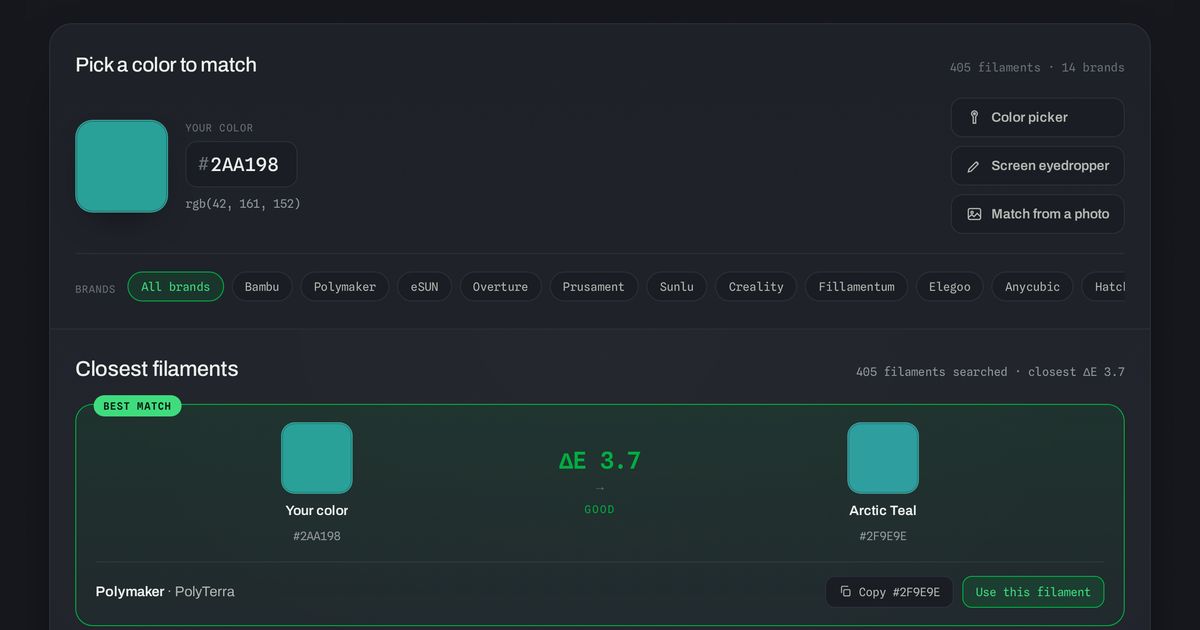Filter filaments by Bambu brand
Viewport: 1200px width, 630px height.
262,287
